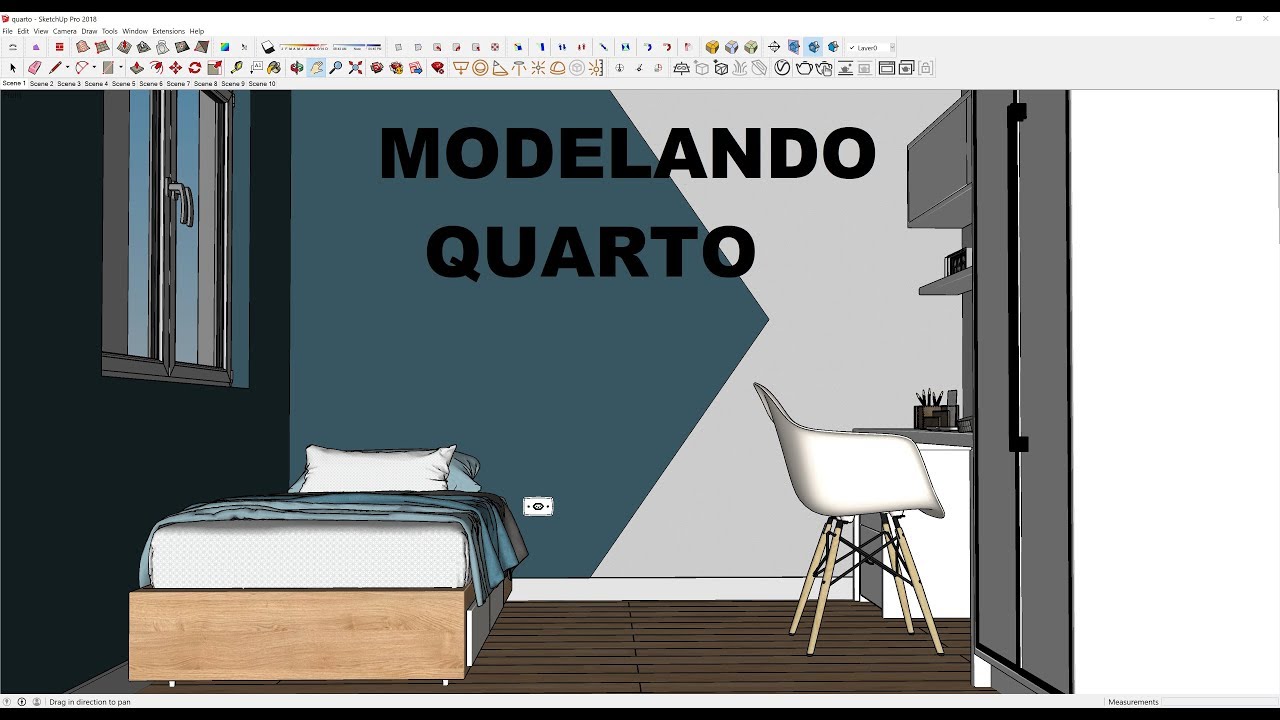This screenshot has height=720, width=1280.
Task: Pick the Move tool with four red arrows
Action: (175, 68)
